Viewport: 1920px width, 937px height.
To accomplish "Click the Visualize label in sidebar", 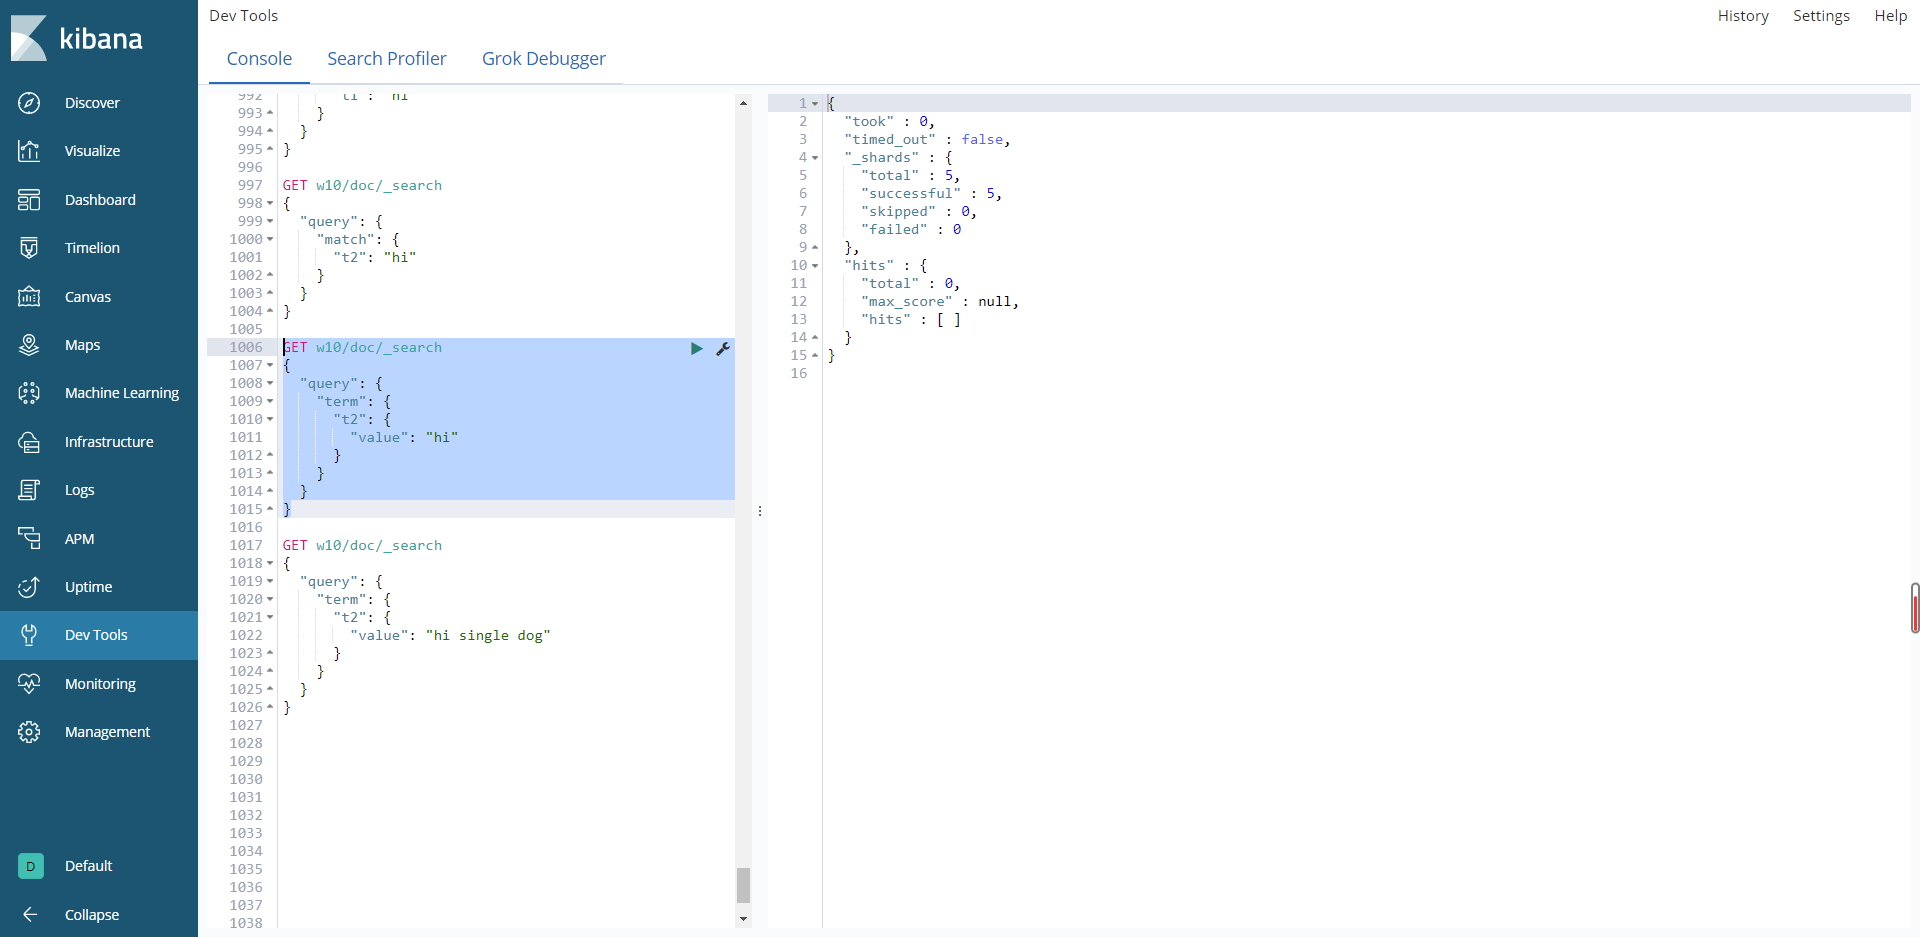I will (x=92, y=151).
